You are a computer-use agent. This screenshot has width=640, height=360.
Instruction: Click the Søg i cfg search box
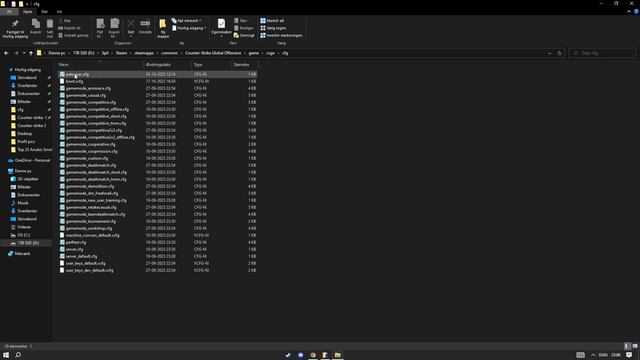602,53
